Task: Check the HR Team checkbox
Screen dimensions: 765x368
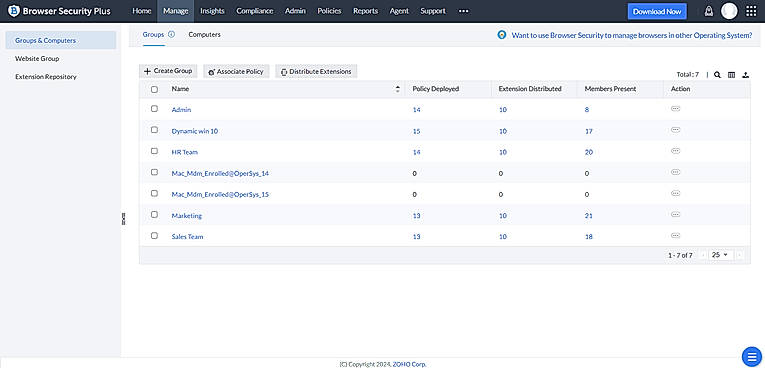Action: coord(154,151)
